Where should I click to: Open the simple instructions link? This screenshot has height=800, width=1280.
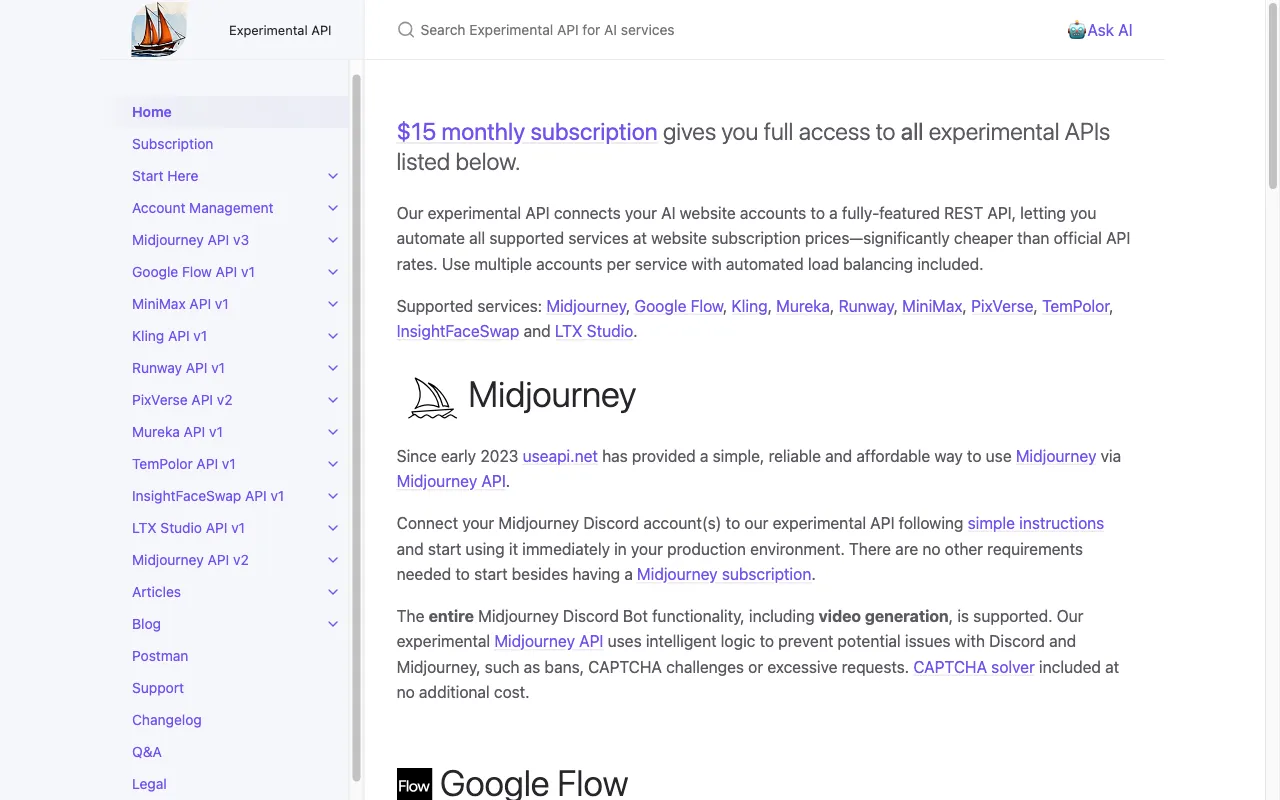(1036, 523)
